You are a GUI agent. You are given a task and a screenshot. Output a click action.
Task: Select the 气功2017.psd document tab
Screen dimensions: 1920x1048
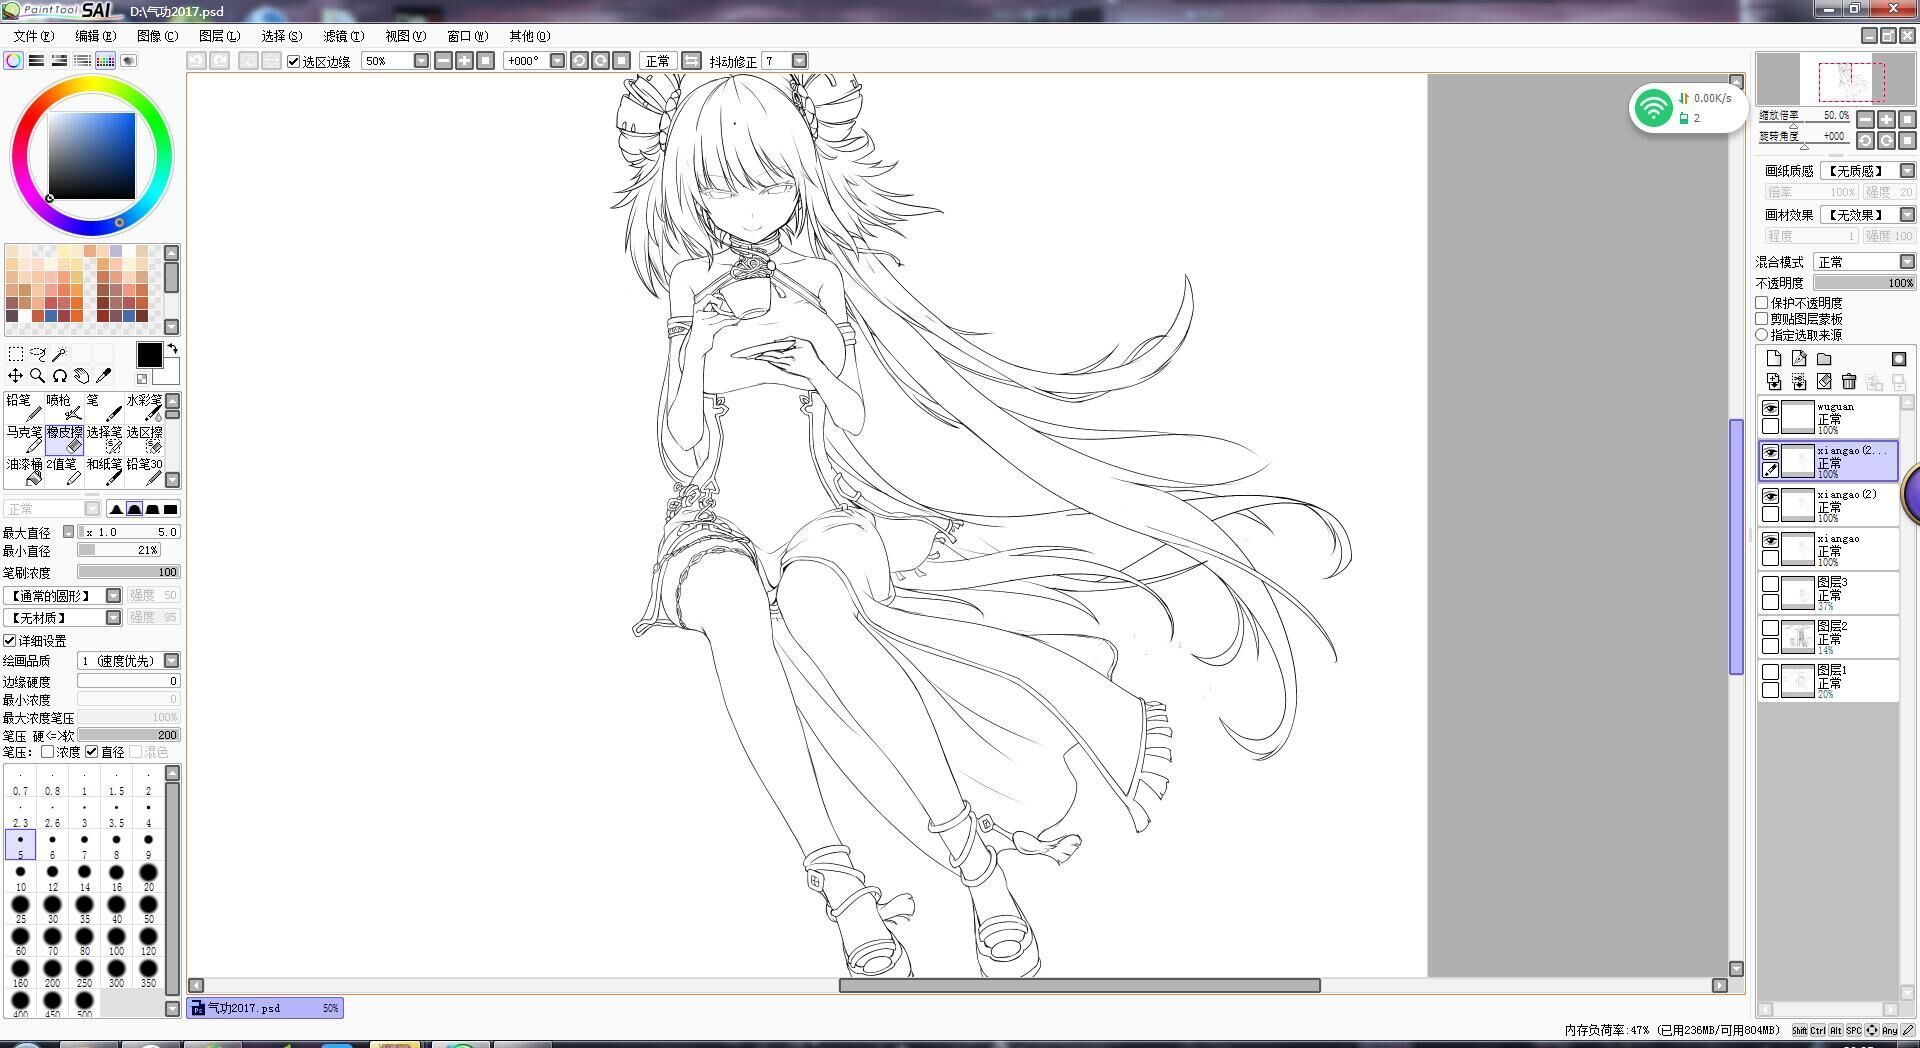265,1008
